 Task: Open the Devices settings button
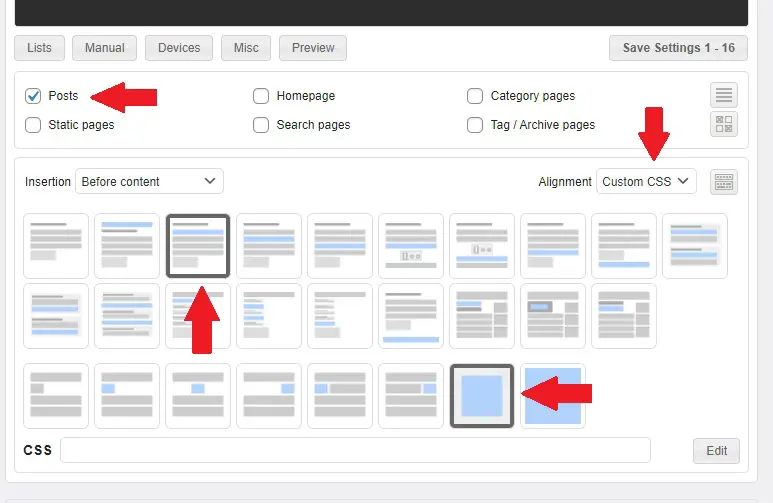(179, 48)
